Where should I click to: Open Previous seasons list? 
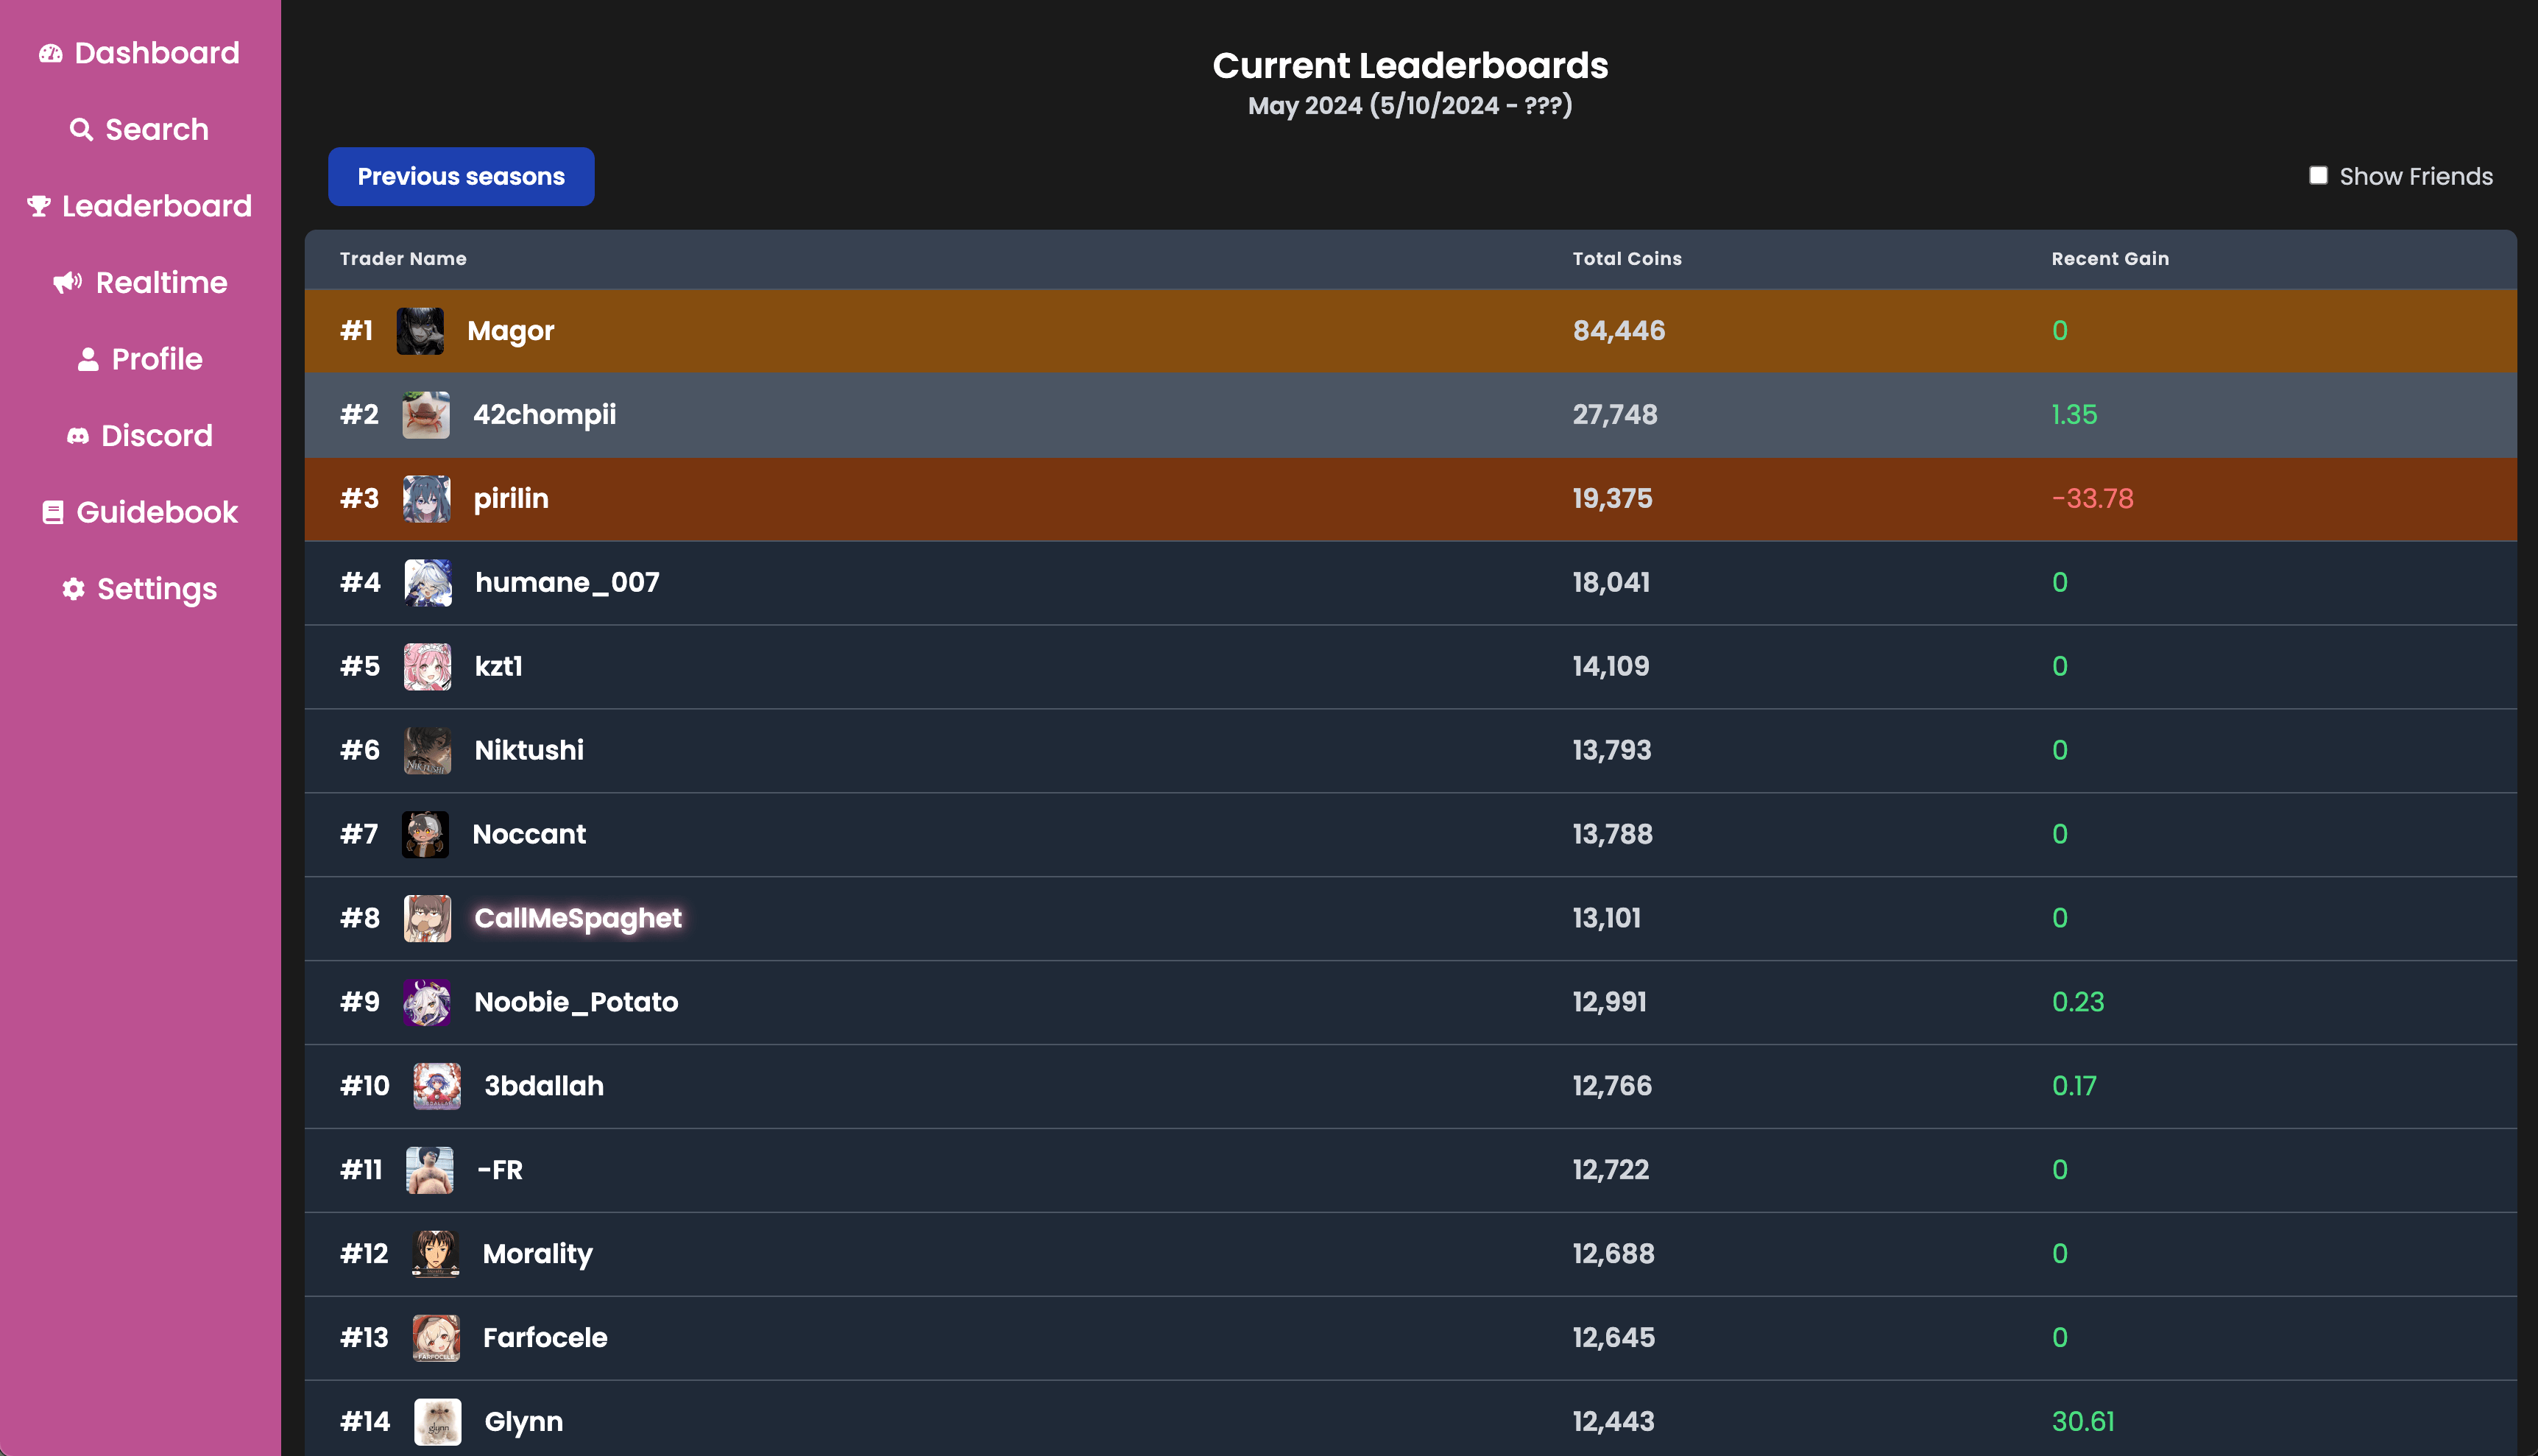pos(461,177)
